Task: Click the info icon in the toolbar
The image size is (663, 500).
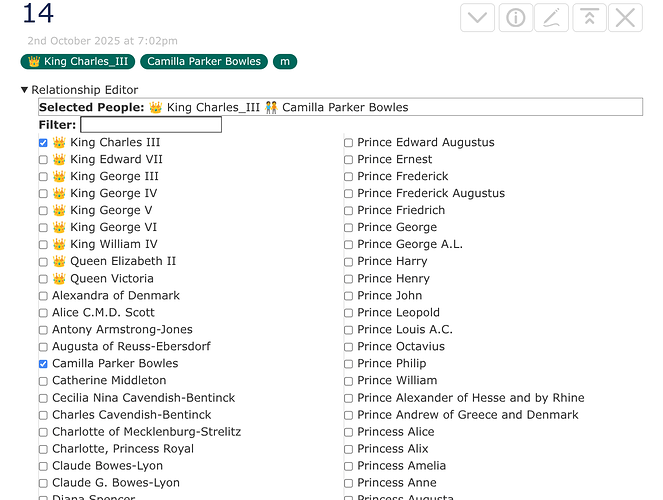Action: [515, 17]
